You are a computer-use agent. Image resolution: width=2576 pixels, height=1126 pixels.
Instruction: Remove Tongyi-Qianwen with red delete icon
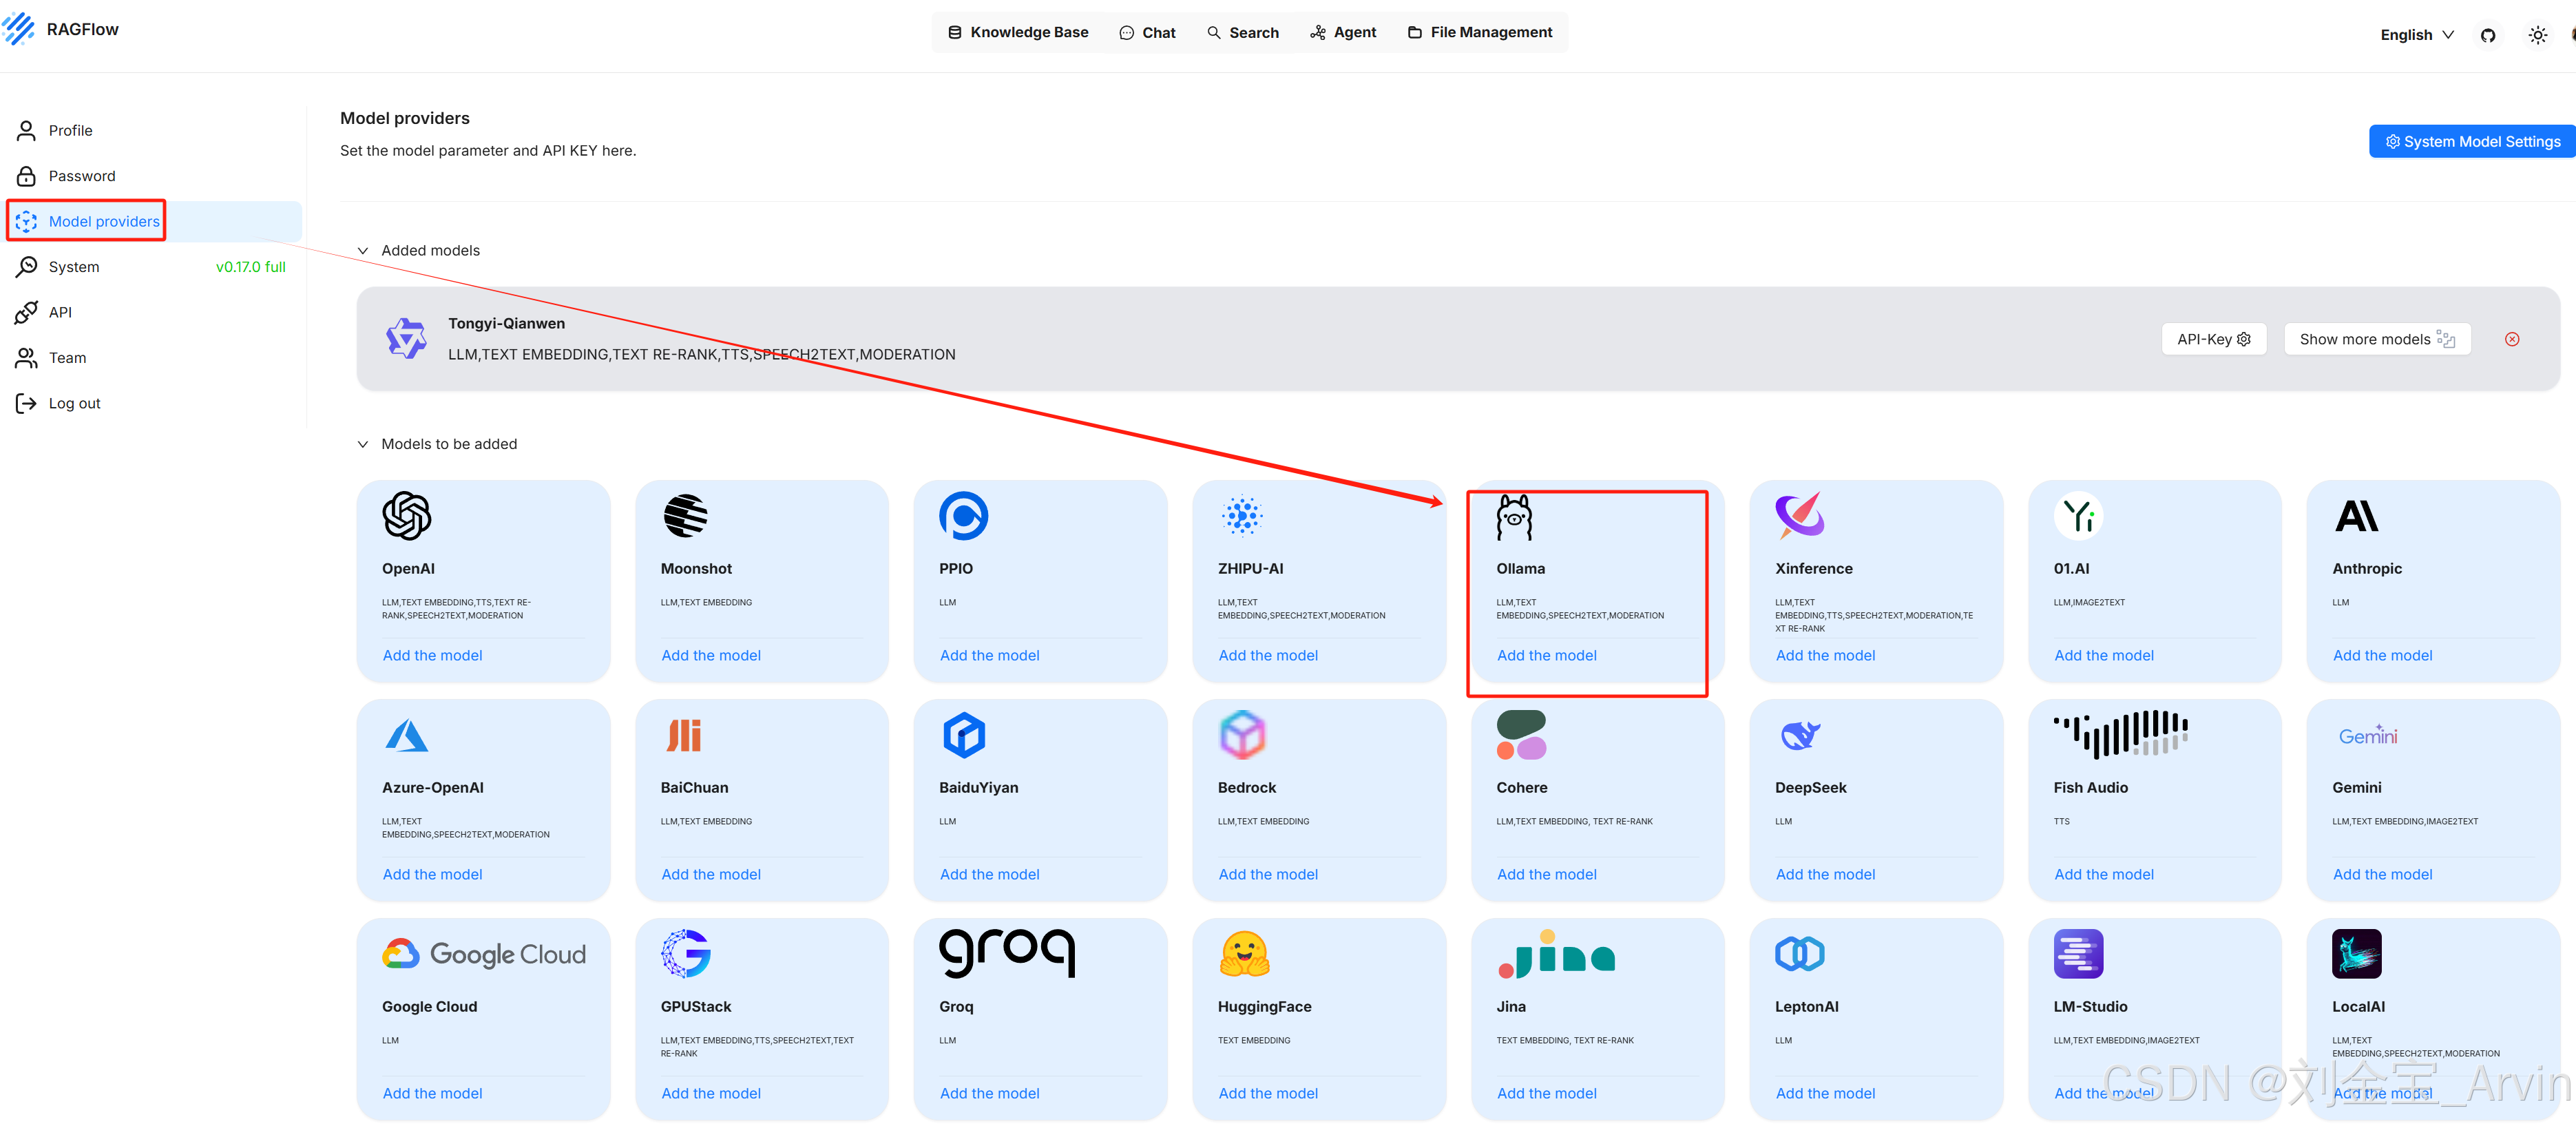tap(2511, 340)
